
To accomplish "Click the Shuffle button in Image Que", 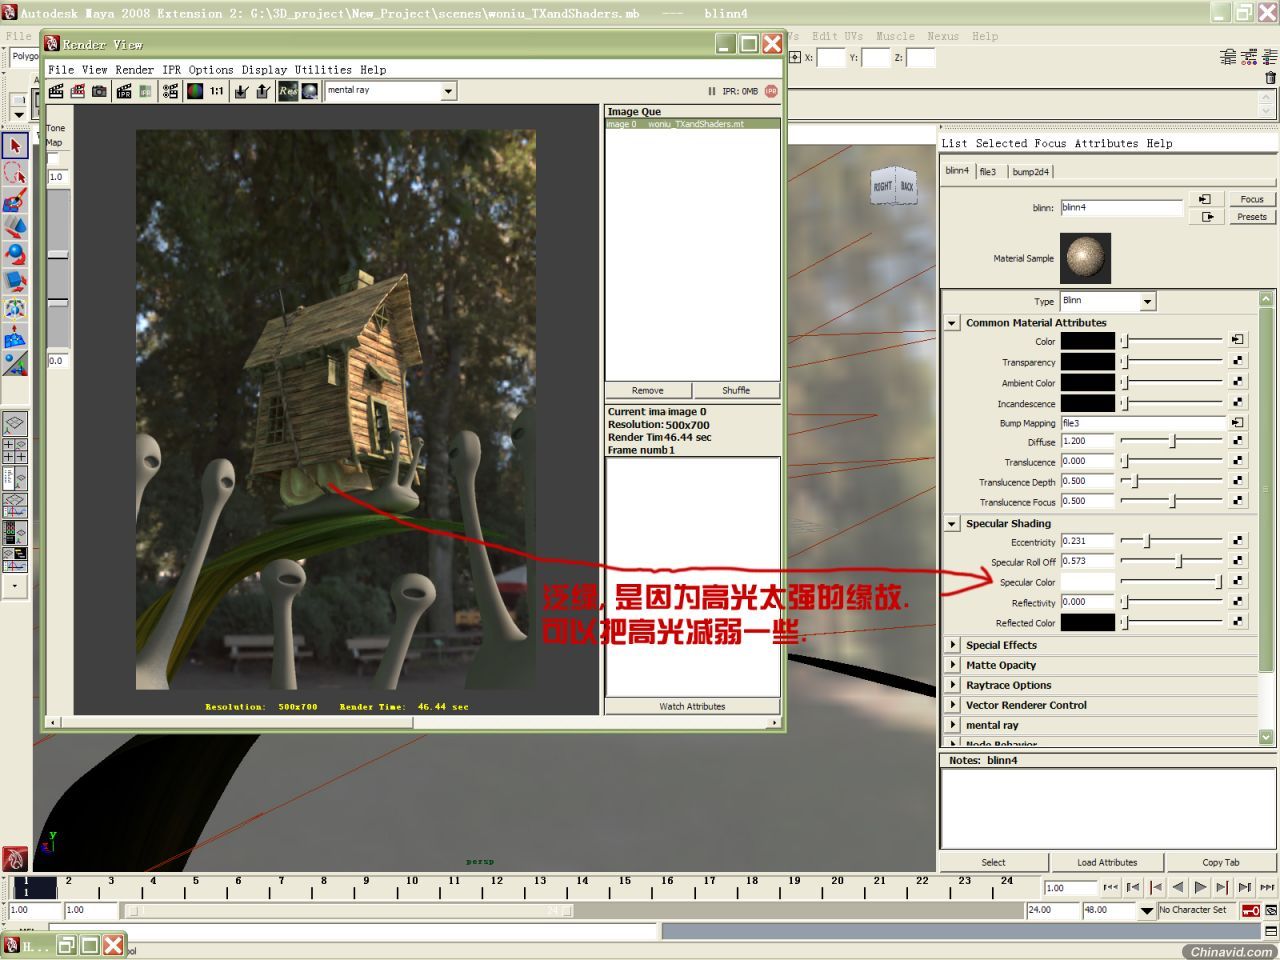I will click(x=736, y=390).
